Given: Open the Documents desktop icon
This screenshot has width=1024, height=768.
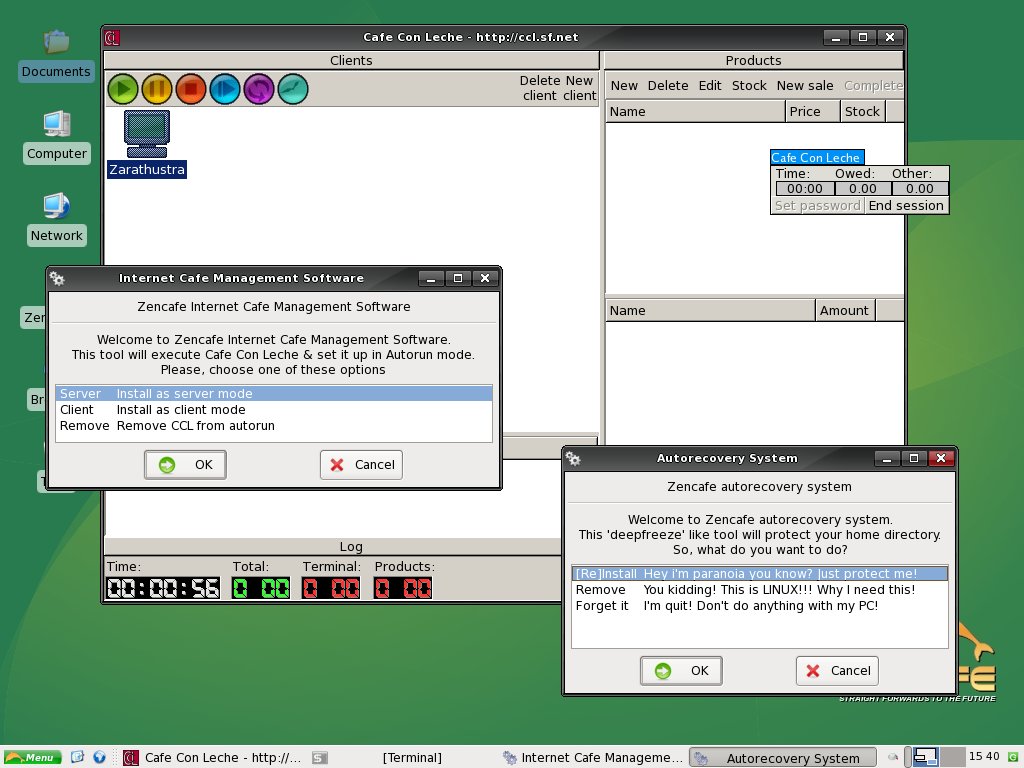Looking at the screenshot, I should coord(56,56).
